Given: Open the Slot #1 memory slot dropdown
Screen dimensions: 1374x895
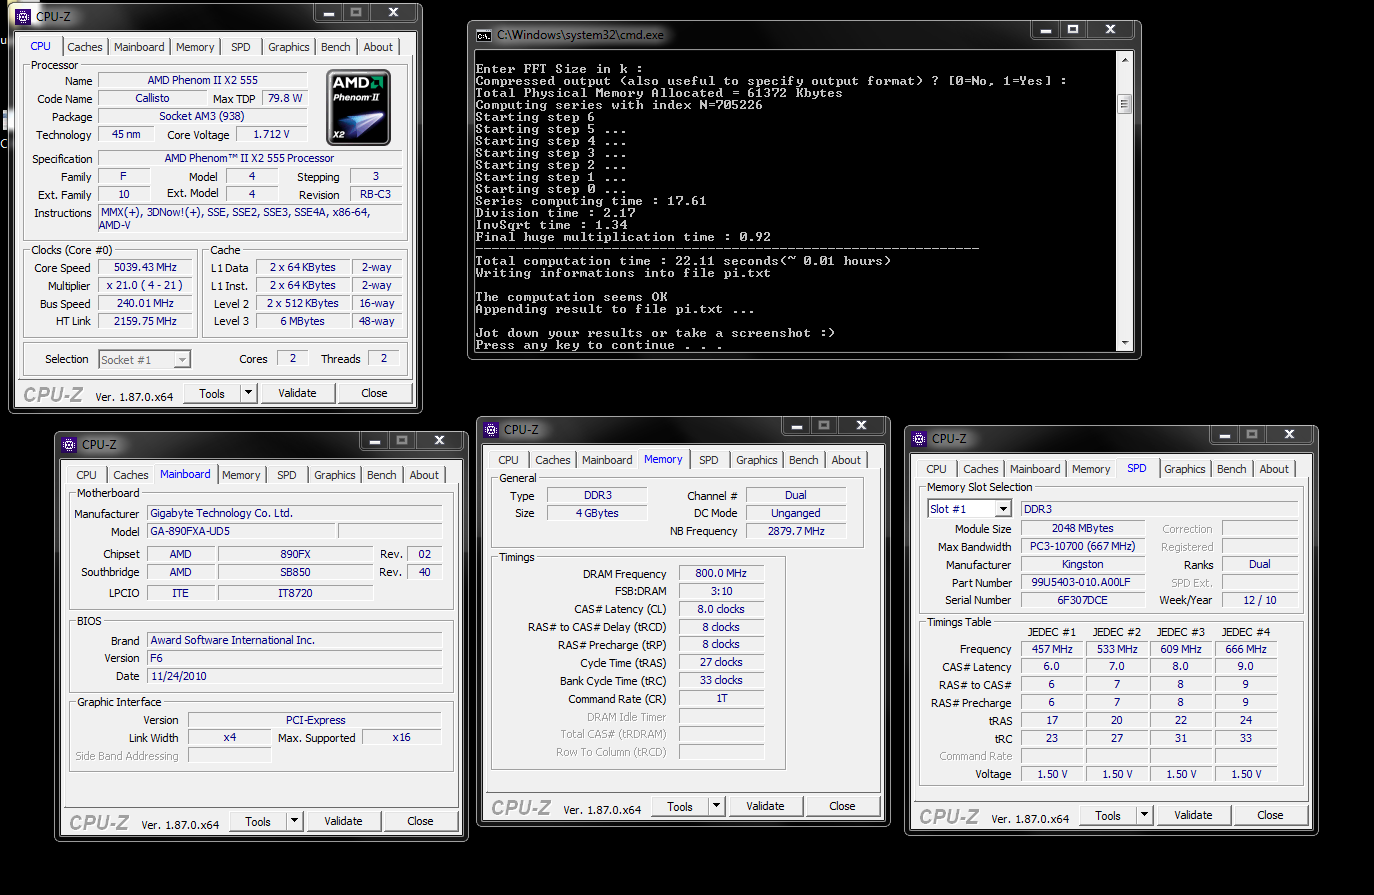Looking at the screenshot, I should (x=1003, y=509).
